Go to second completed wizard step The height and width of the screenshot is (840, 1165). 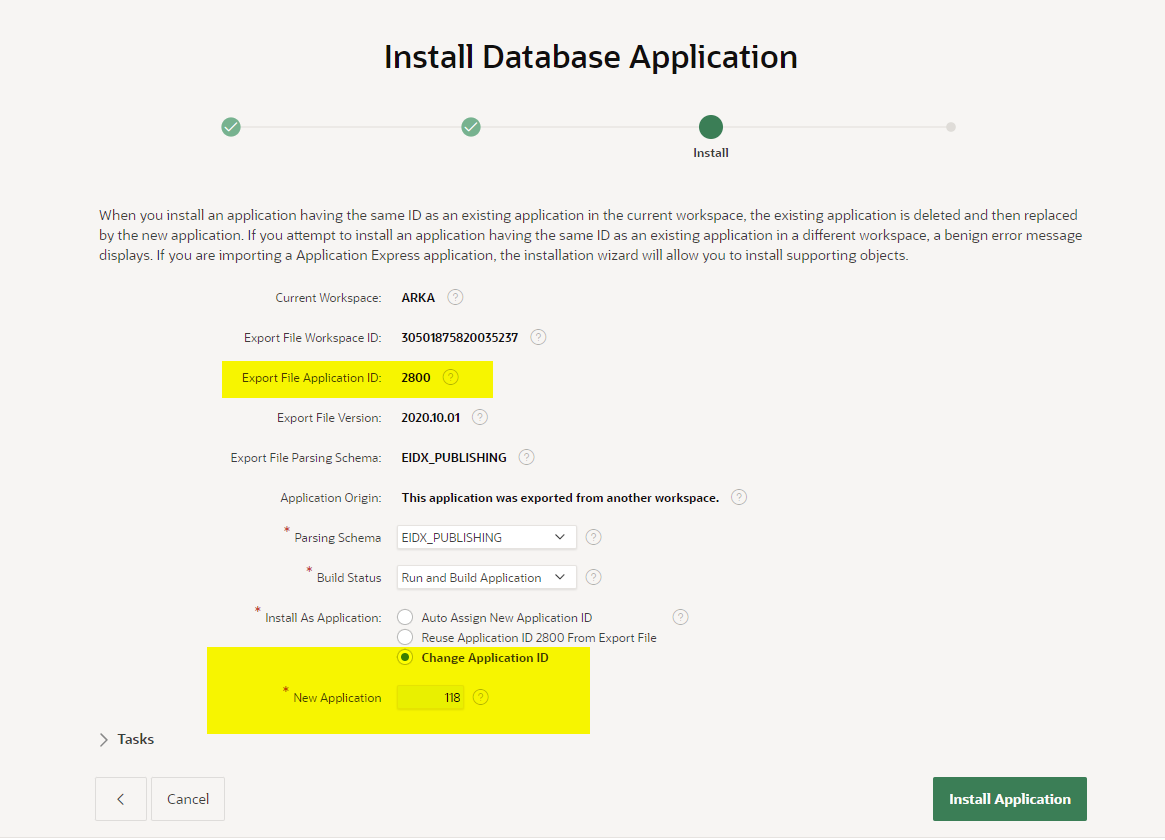coord(471,127)
